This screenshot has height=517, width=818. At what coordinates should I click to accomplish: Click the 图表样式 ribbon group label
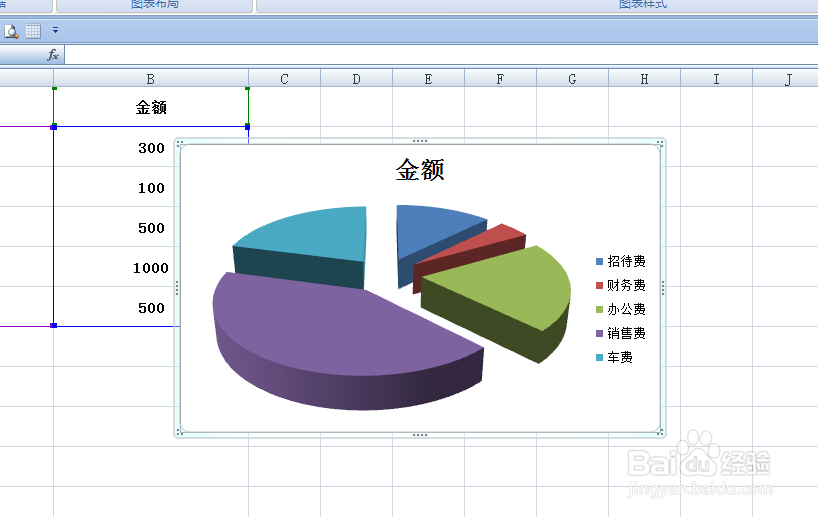[x=643, y=4]
